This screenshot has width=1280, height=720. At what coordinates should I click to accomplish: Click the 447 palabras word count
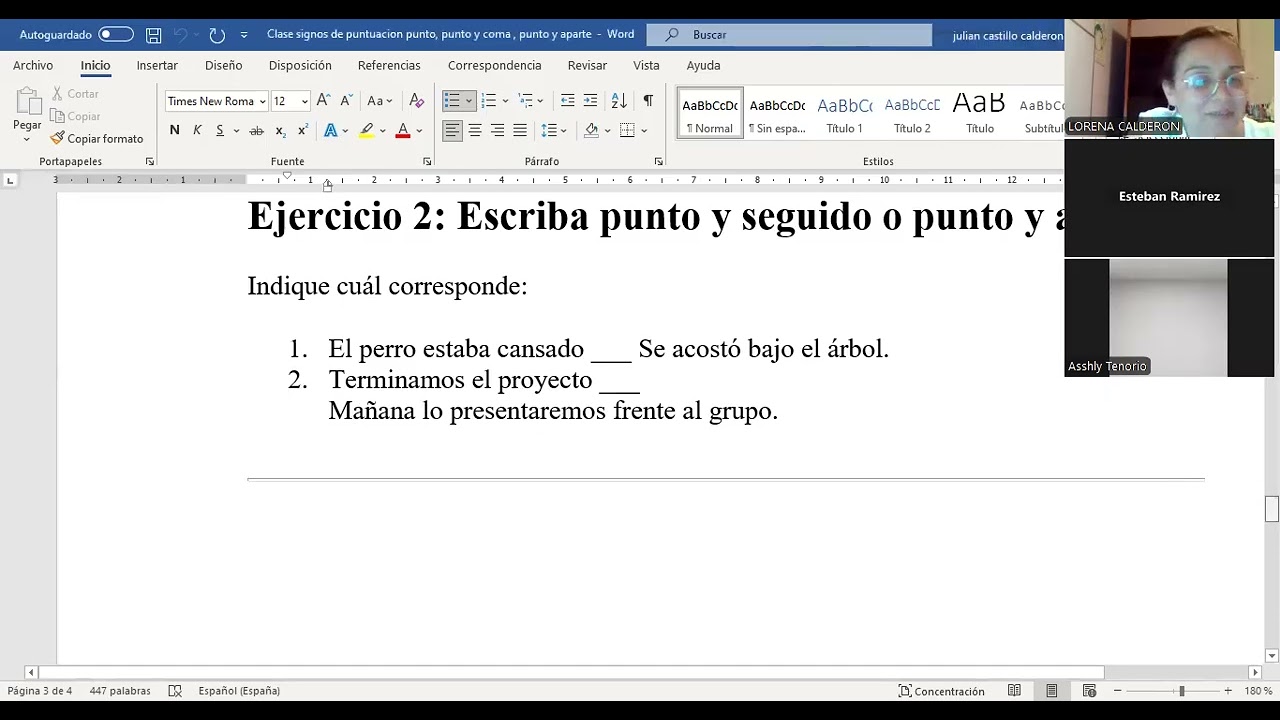(x=120, y=691)
